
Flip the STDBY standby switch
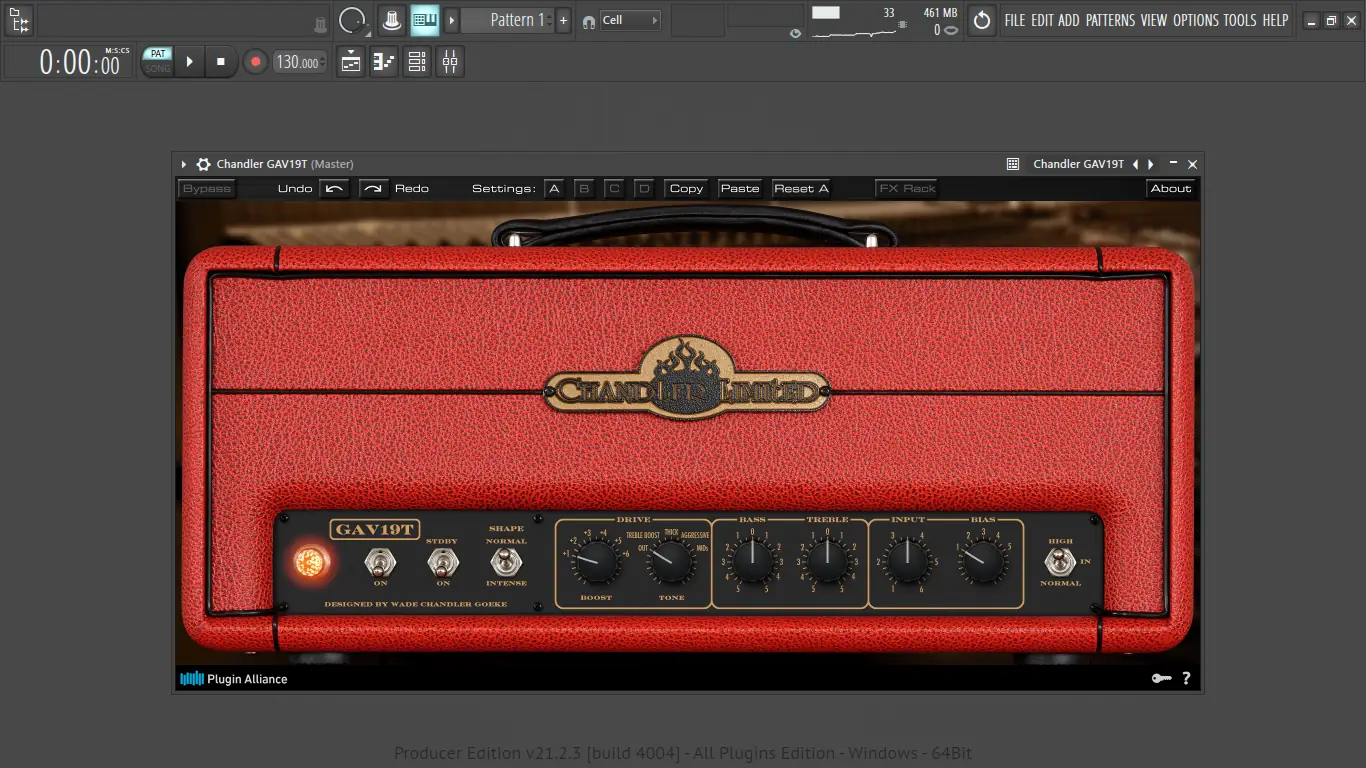pyautogui.click(x=443, y=562)
